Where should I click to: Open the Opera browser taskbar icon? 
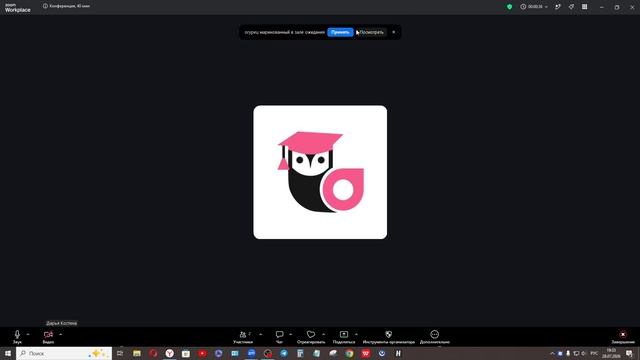(153, 353)
